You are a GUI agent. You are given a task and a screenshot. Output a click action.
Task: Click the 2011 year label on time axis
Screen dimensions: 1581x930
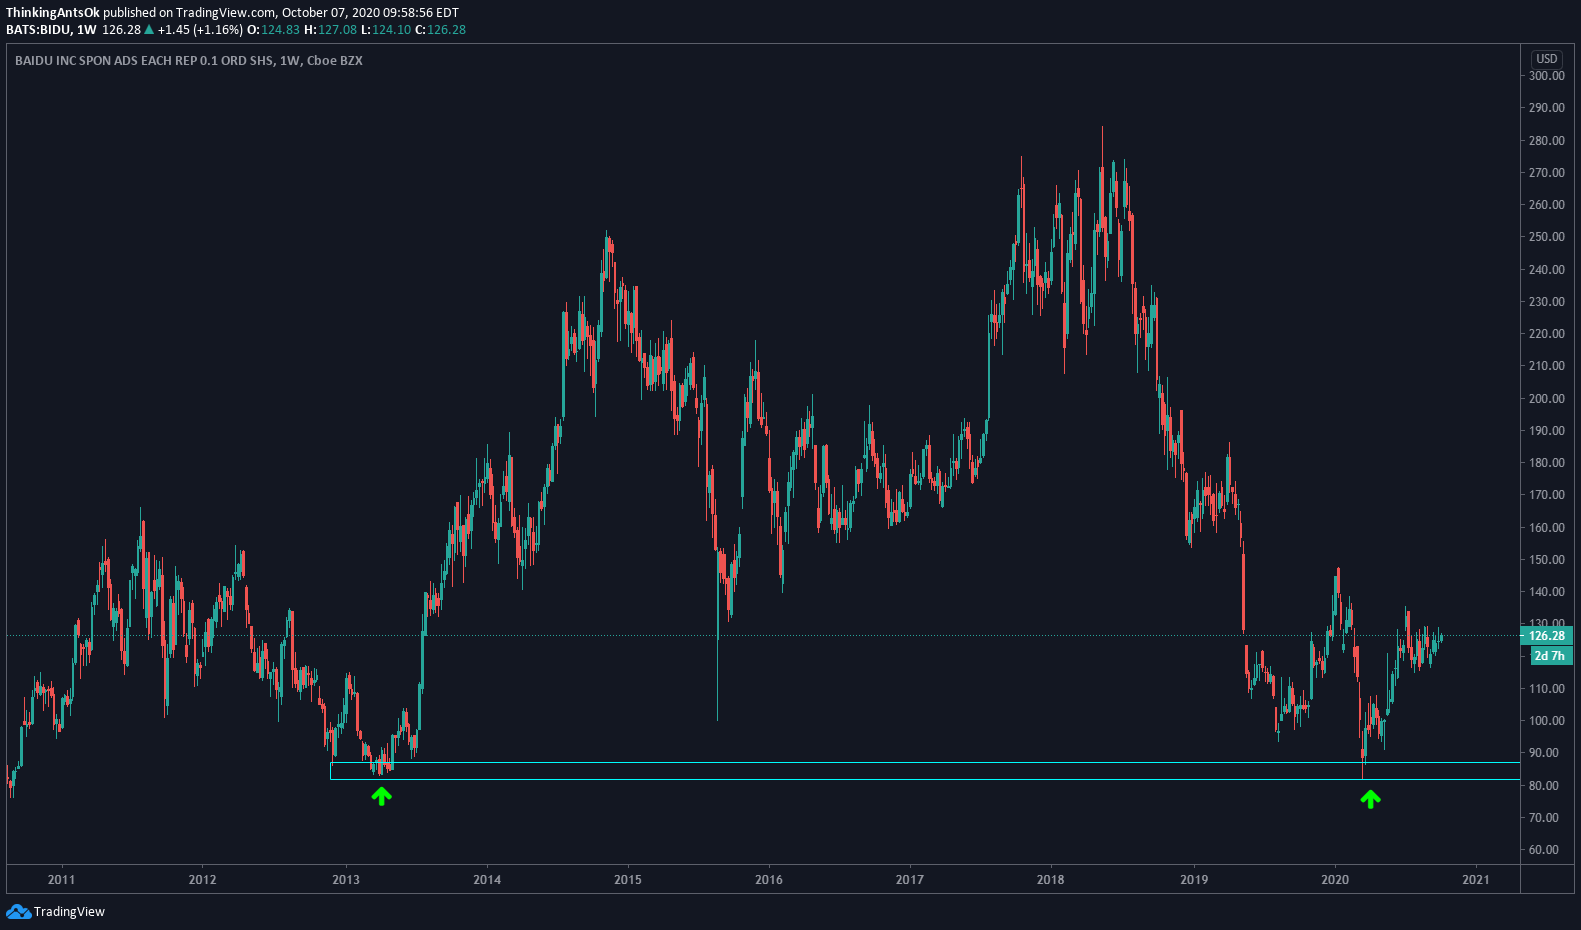tap(61, 880)
